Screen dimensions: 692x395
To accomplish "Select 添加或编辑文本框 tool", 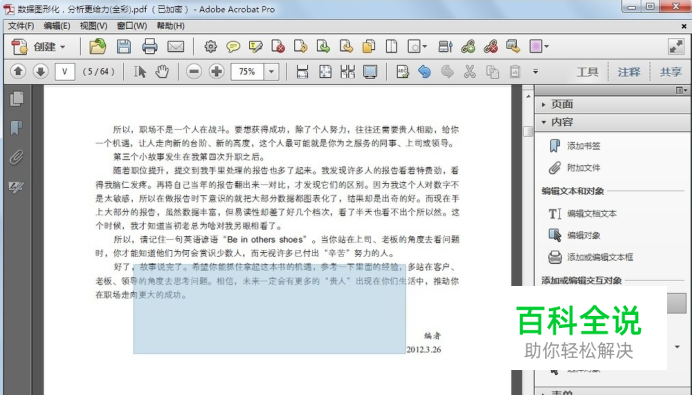I will [x=600, y=257].
